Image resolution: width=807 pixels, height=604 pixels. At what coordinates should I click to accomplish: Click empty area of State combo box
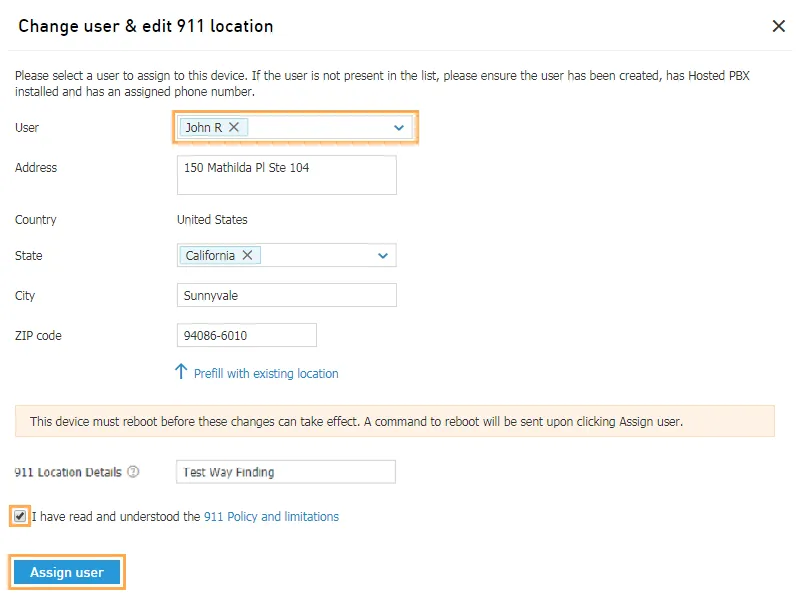coord(318,255)
